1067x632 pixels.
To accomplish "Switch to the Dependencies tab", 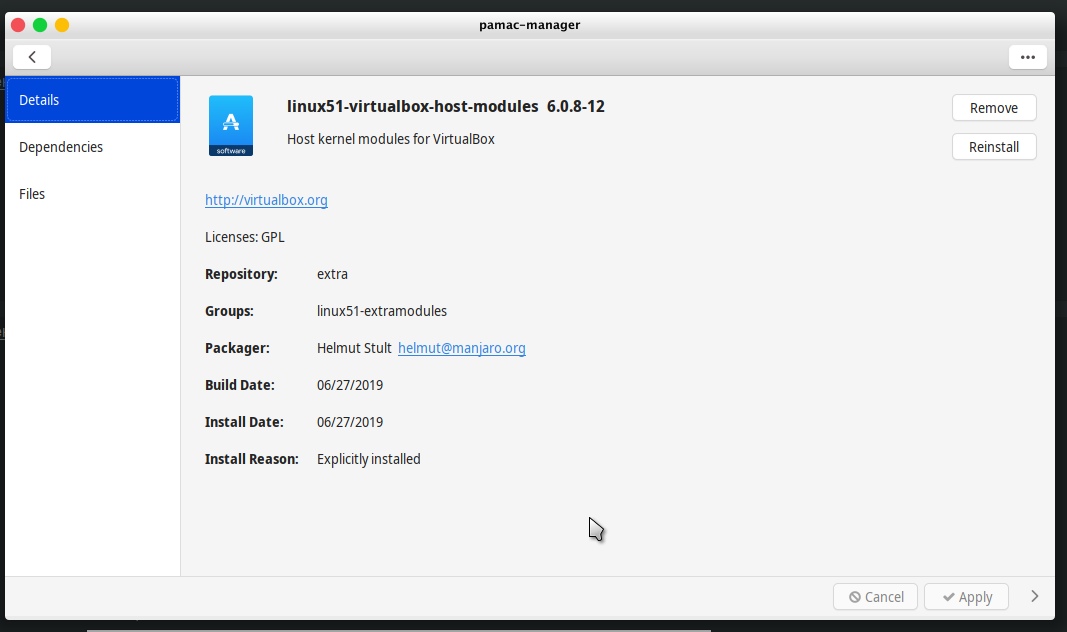I will (x=93, y=147).
